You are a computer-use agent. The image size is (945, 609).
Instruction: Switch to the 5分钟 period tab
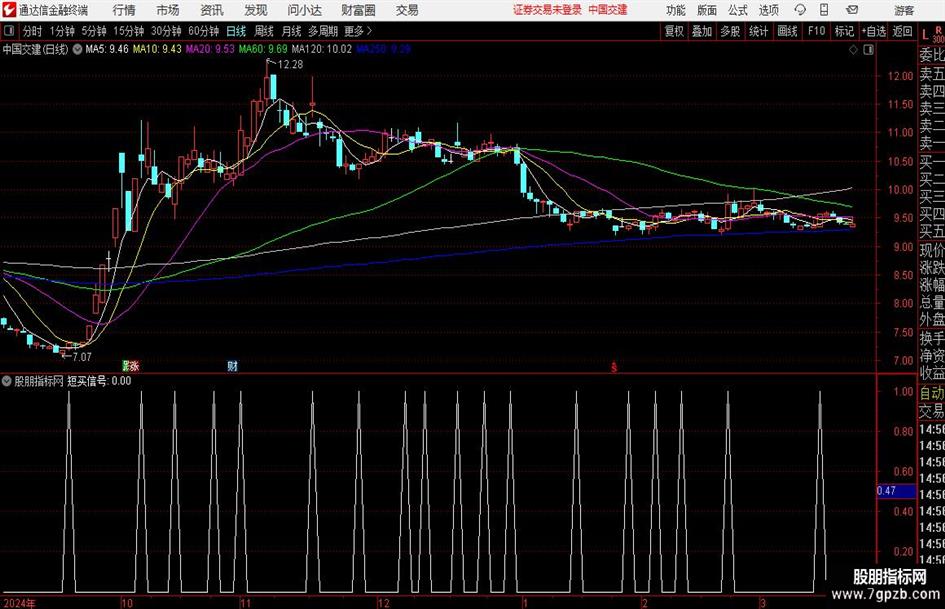point(94,31)
